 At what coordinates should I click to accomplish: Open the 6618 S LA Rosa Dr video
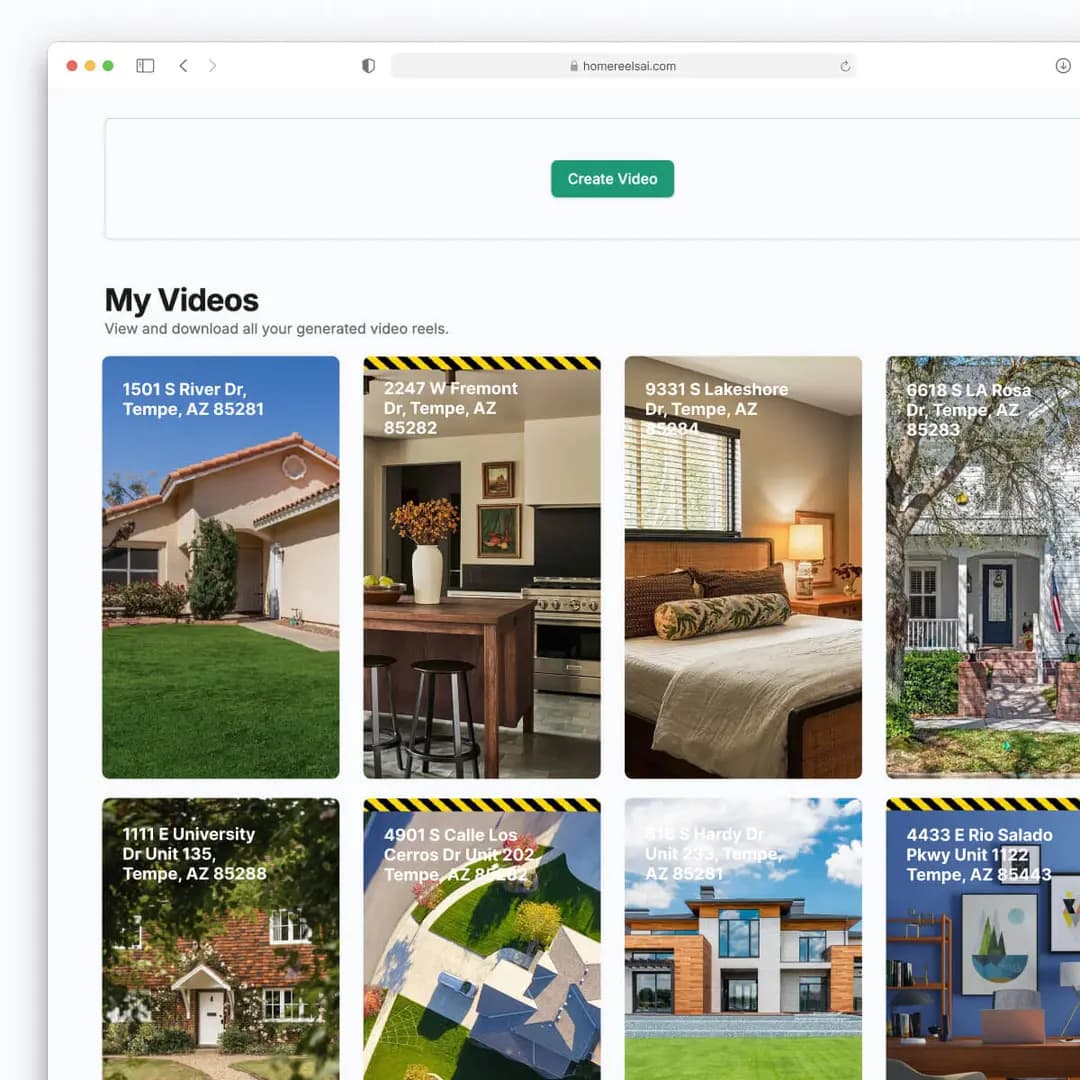[x=983, y=567]
